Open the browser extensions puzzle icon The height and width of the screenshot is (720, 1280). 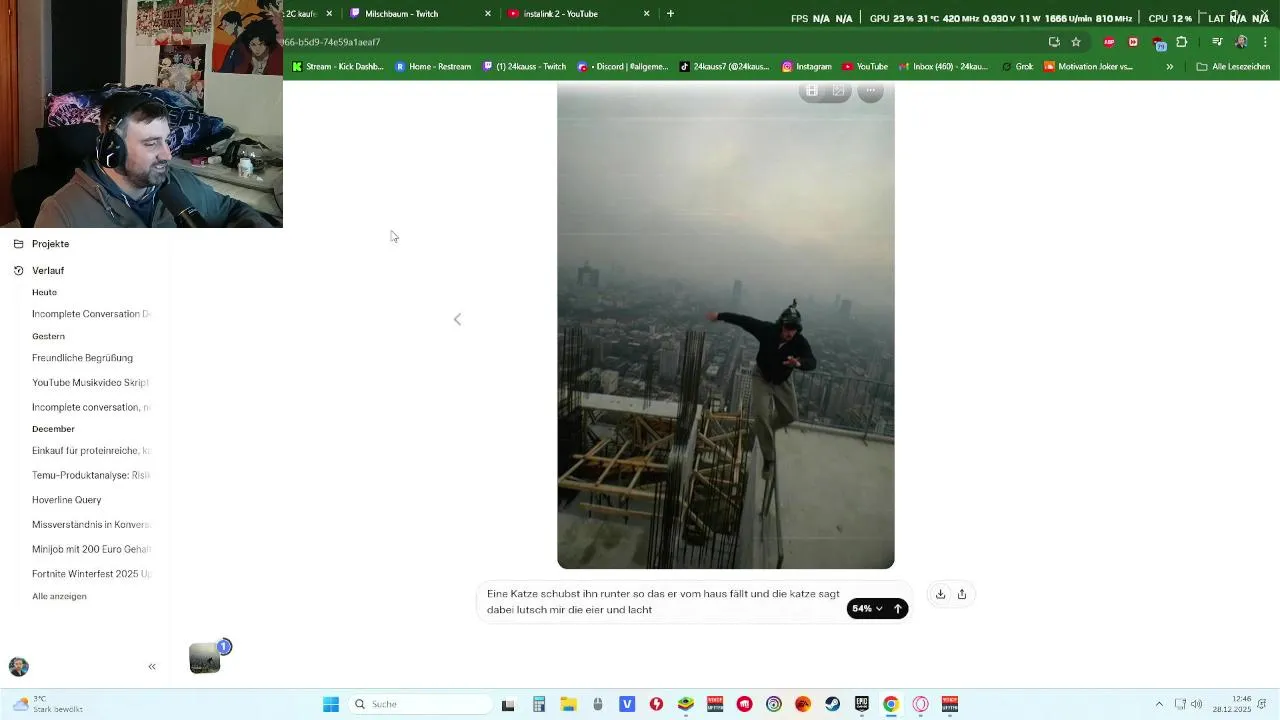(x=1182, y=42)
